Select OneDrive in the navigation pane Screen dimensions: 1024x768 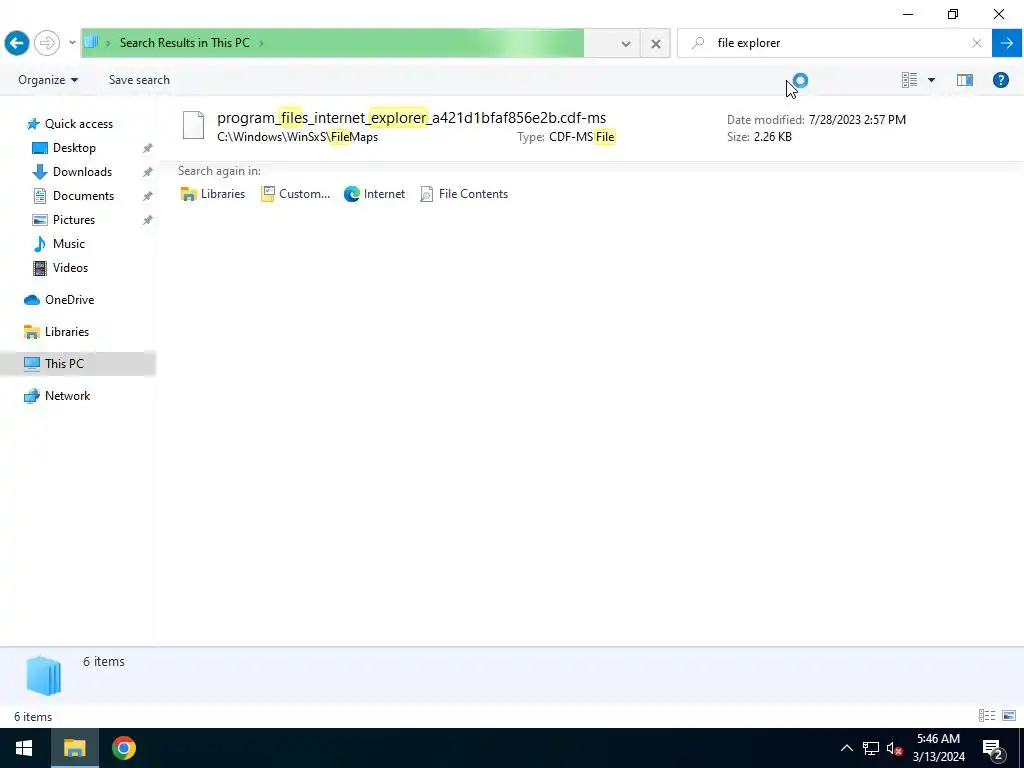tap(69, 300)
